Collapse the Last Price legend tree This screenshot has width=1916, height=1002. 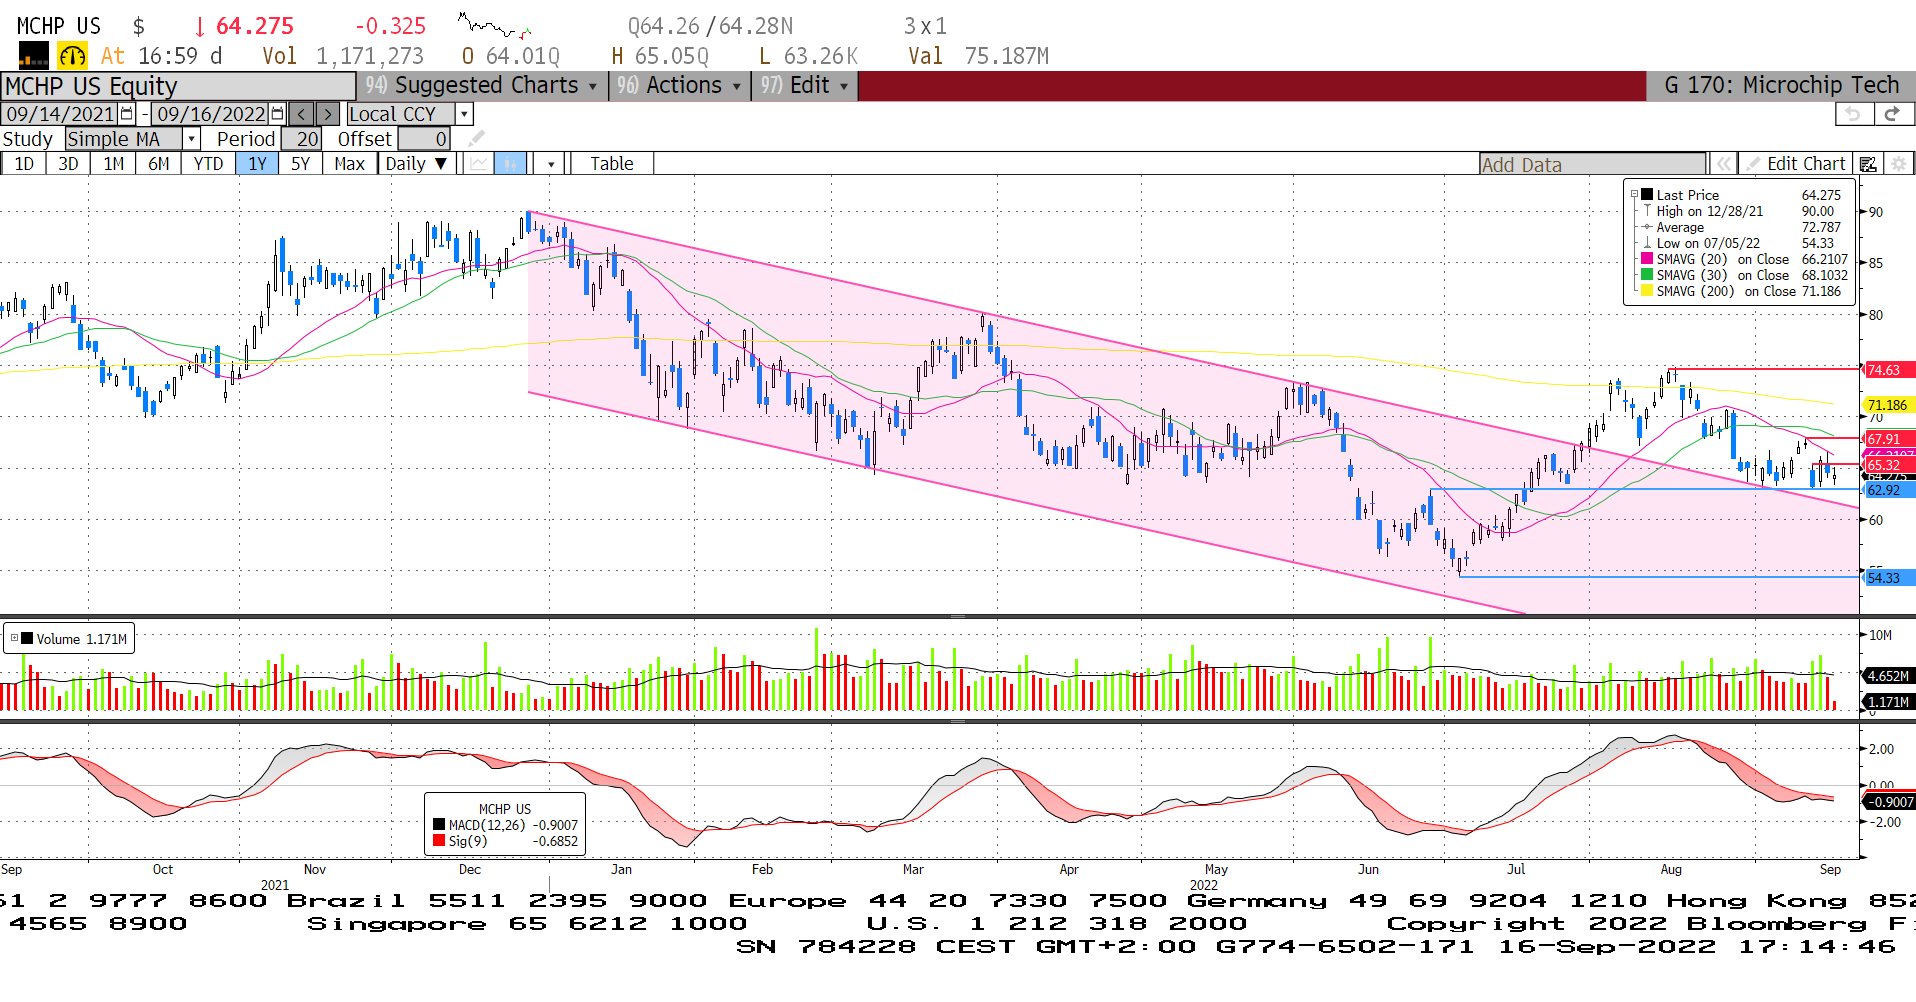(1634, 195)
